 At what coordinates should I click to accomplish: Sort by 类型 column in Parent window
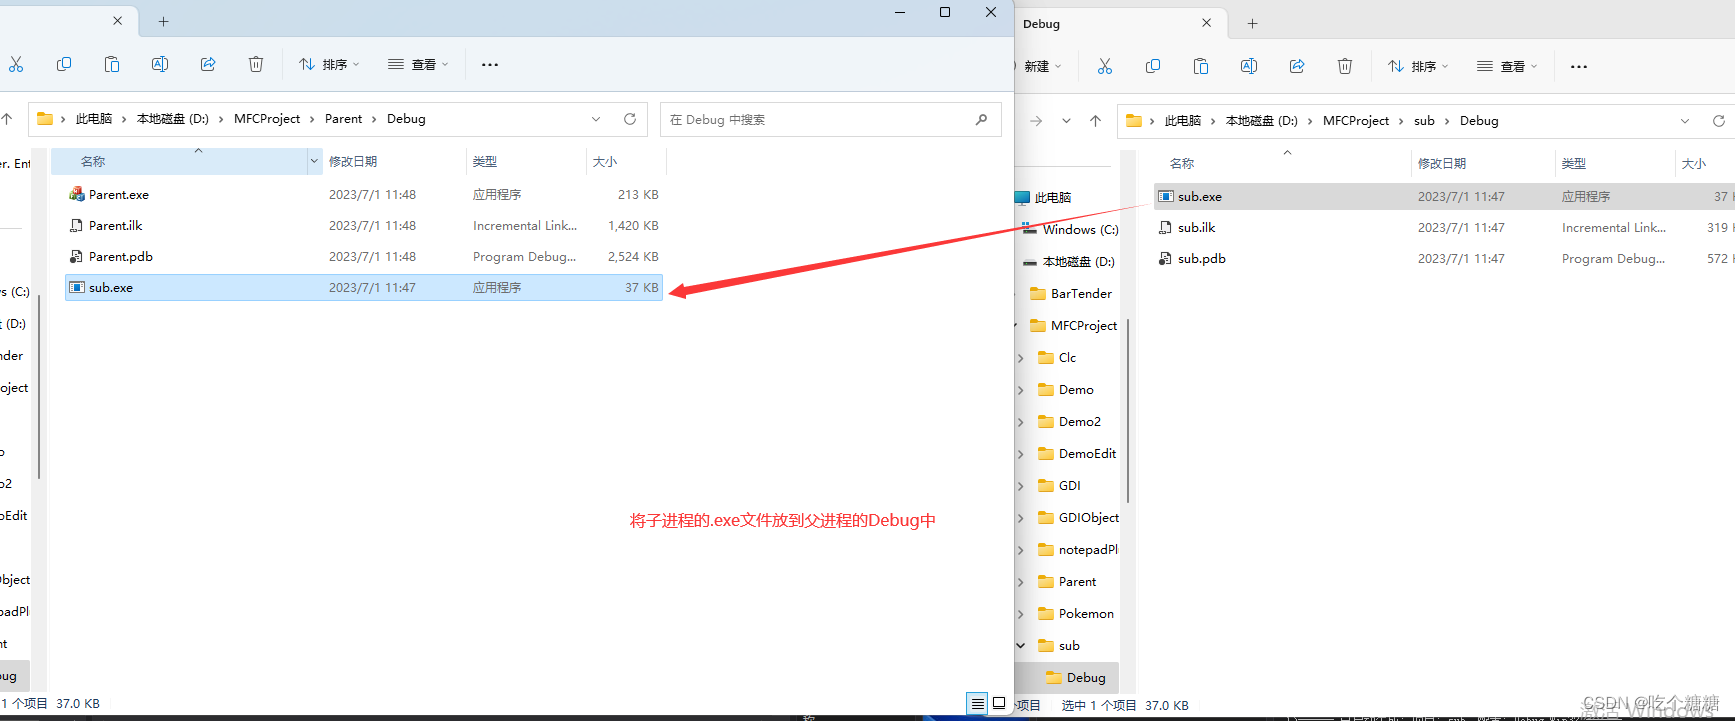point(526,161)
